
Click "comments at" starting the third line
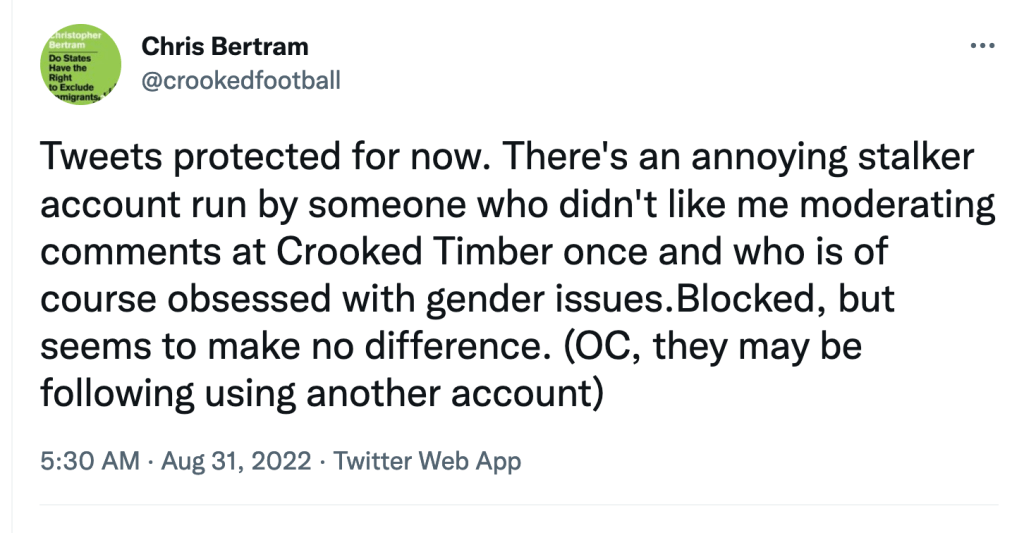(169, 253)
